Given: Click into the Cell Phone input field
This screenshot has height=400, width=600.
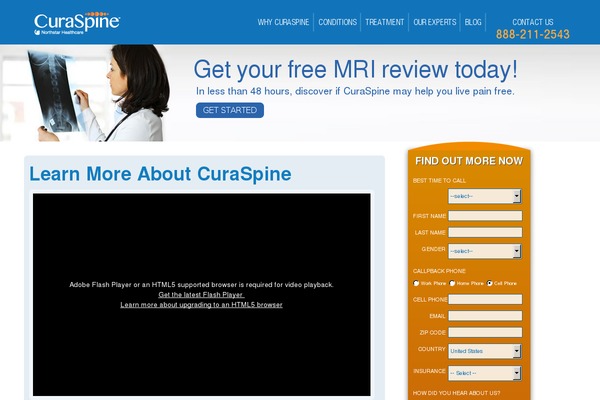Looking at the screenshot, I should 485,299.
